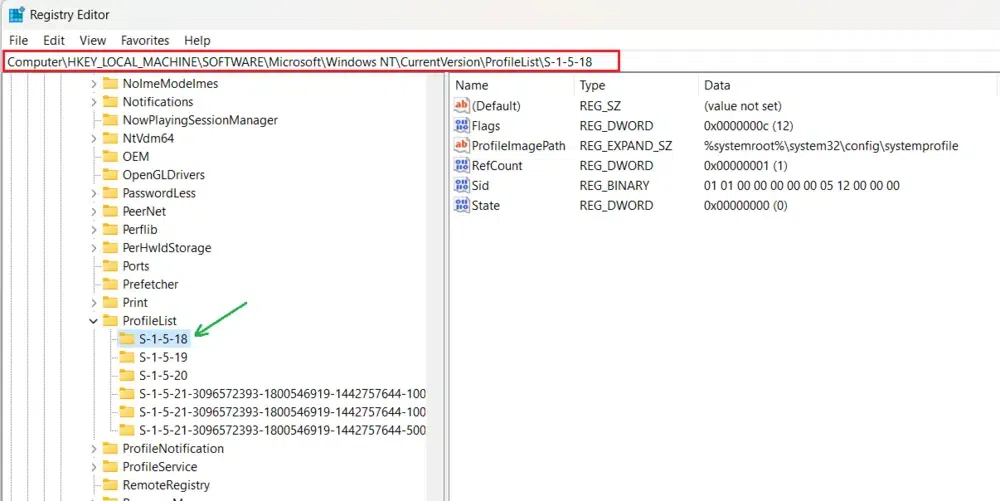1000x501 pixels.
Task: Open the File menu
Action: pyautogui.click(x=18, y=40)
